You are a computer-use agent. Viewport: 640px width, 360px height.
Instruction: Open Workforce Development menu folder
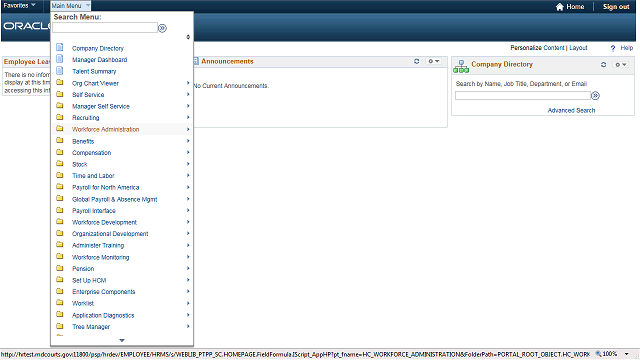click(x=104, y=222)
